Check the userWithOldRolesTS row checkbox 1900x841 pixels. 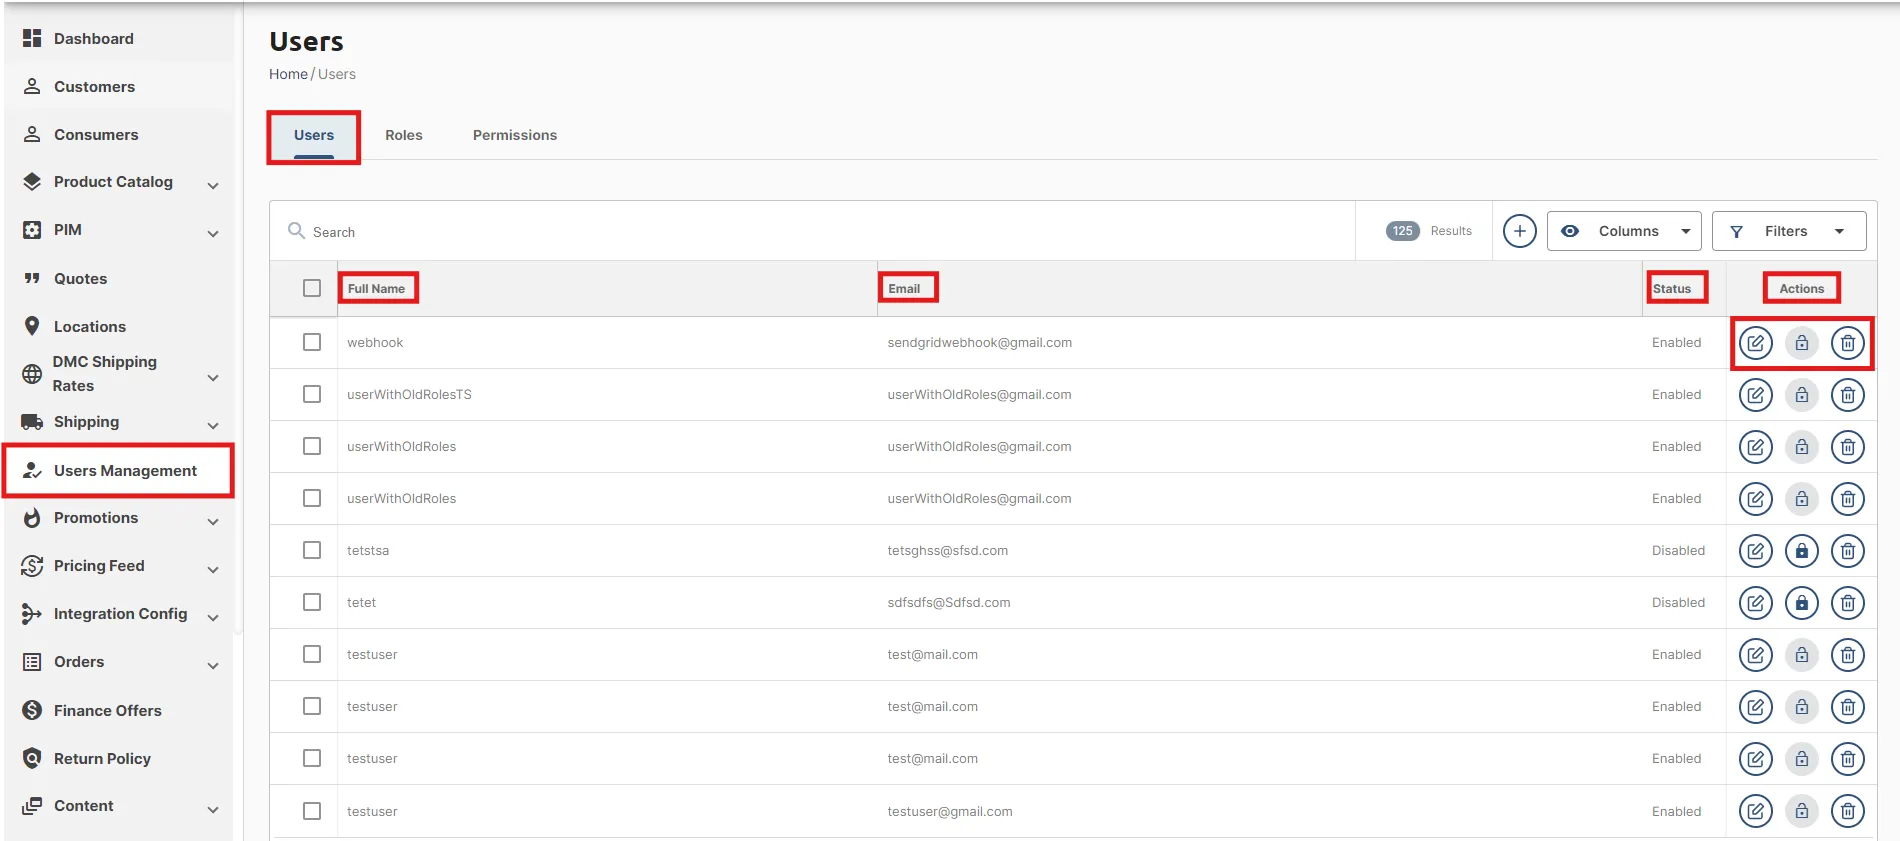[x=312, y=394]
